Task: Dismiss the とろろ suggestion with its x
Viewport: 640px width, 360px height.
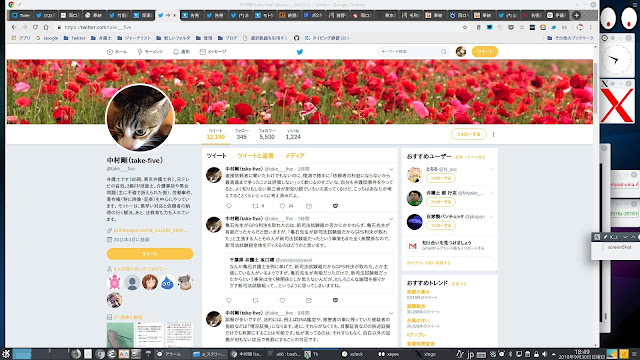Action: (491, 169)
